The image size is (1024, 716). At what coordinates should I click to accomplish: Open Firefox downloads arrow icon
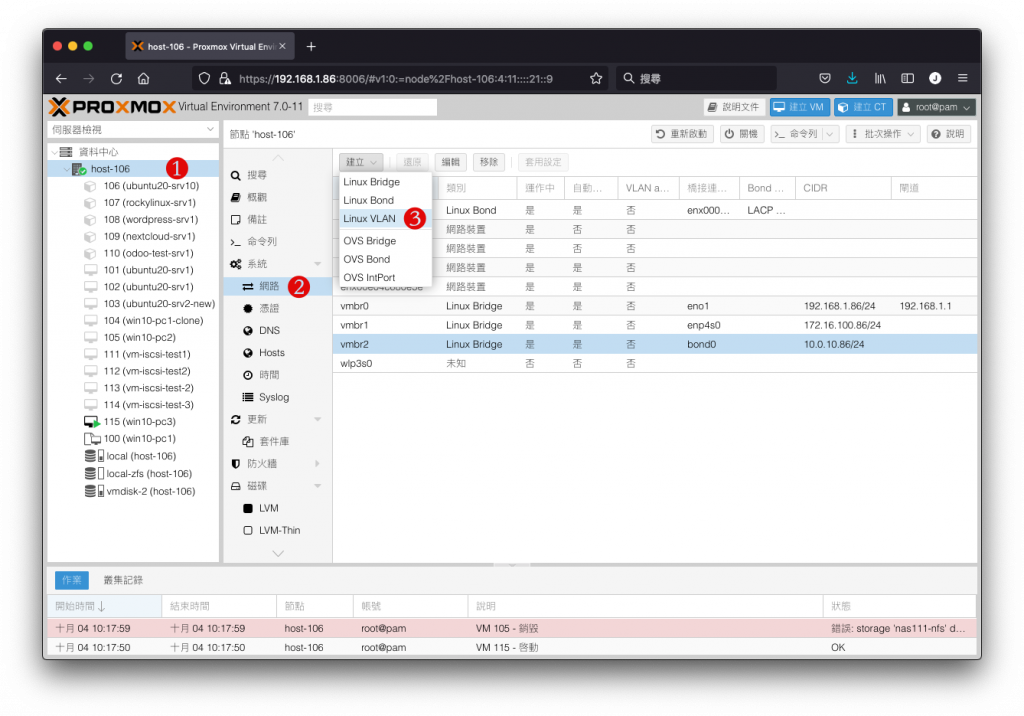(852, 78)
